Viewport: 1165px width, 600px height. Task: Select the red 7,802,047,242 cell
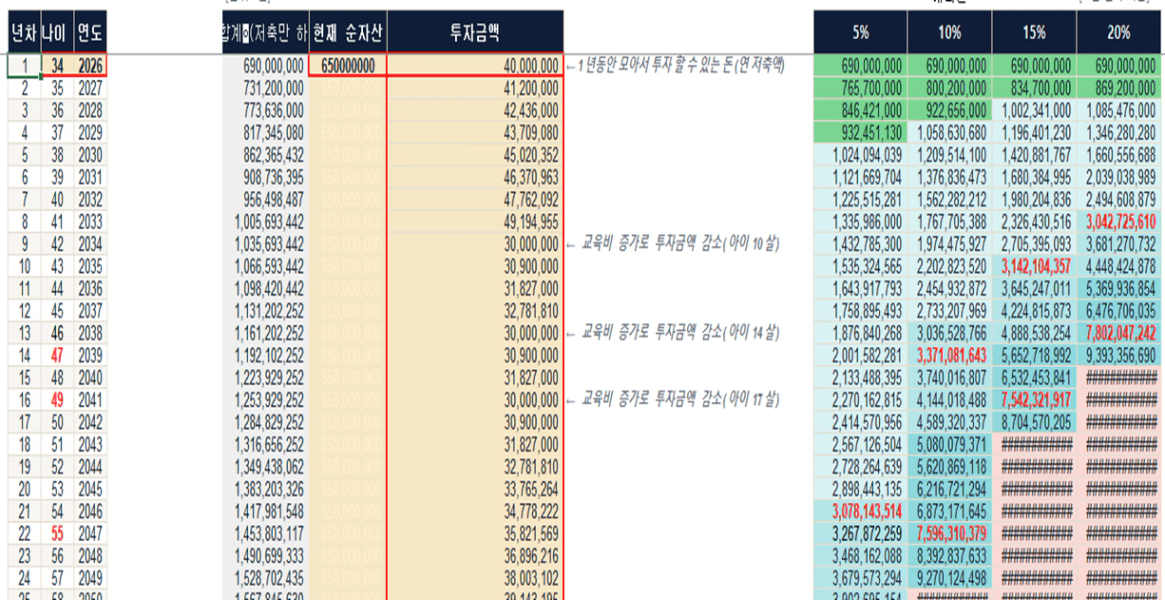click(1119, 333)
